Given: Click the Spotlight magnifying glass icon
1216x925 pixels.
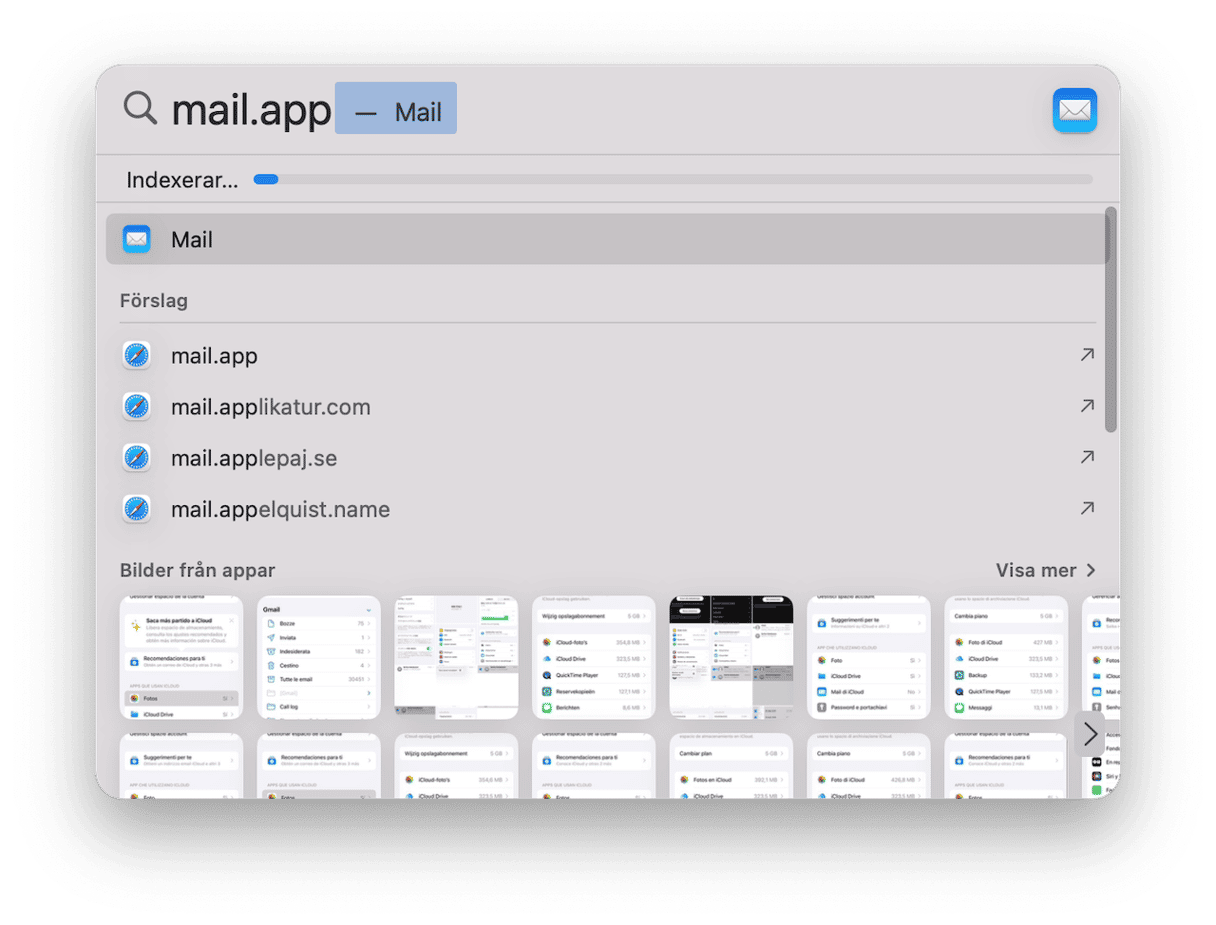Looking at the screenshot, I should click(x=140, y=108).
